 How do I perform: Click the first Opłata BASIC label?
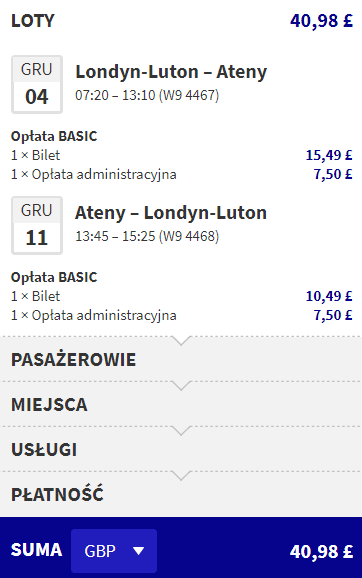[54, 136]
